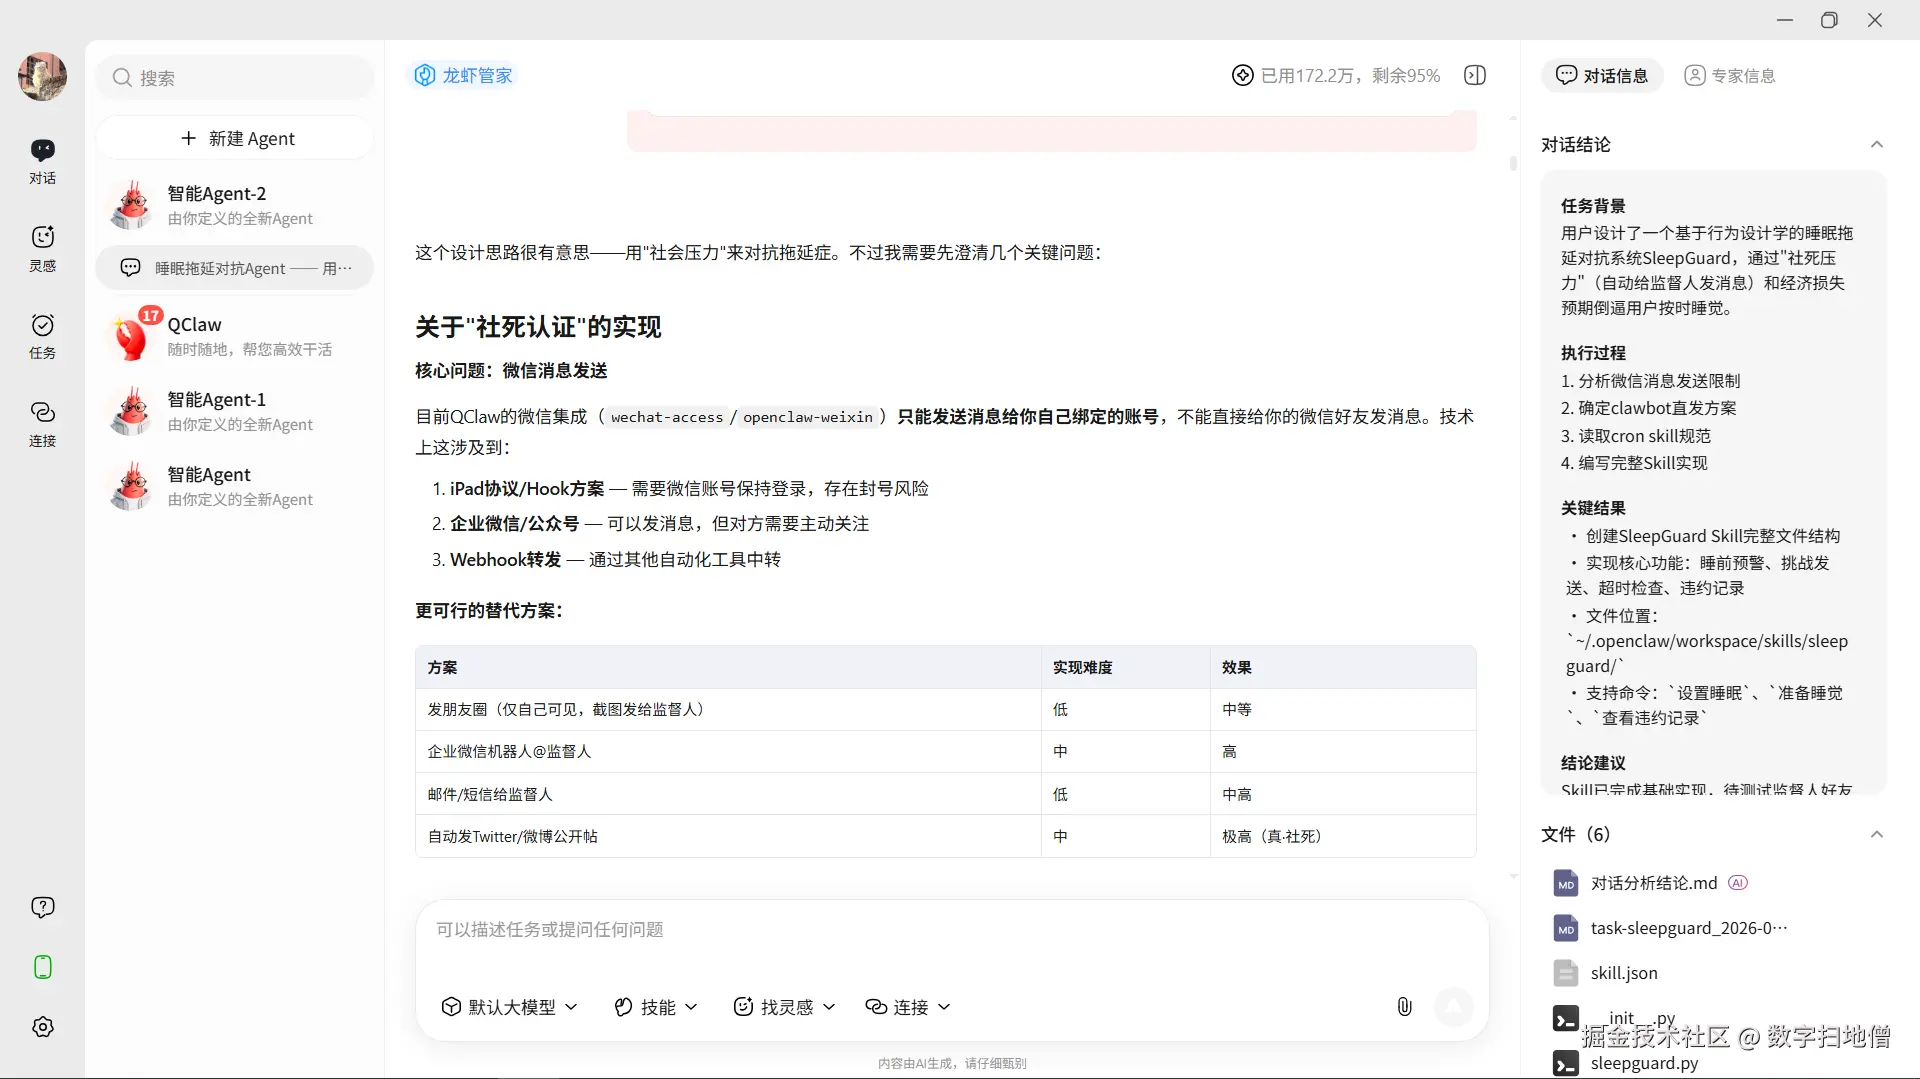Click the green phone device icon
The width and height of the screenshot is (1920, 1079).
click(43, 967)
